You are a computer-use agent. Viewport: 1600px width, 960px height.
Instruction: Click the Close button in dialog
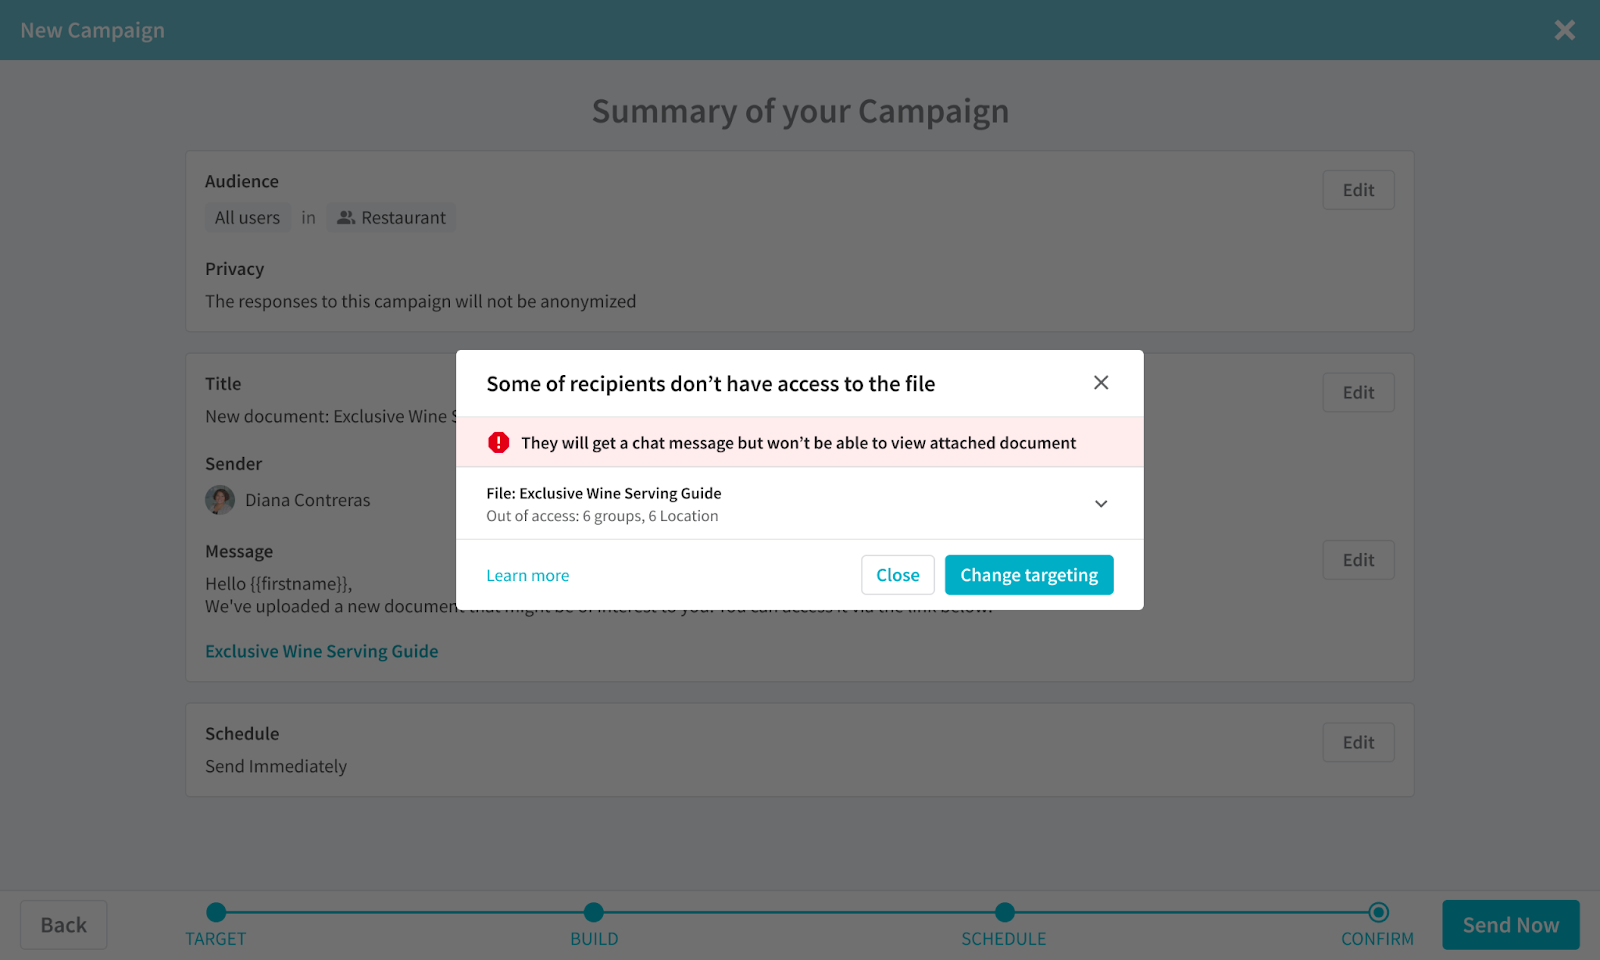tap(897, 575)
